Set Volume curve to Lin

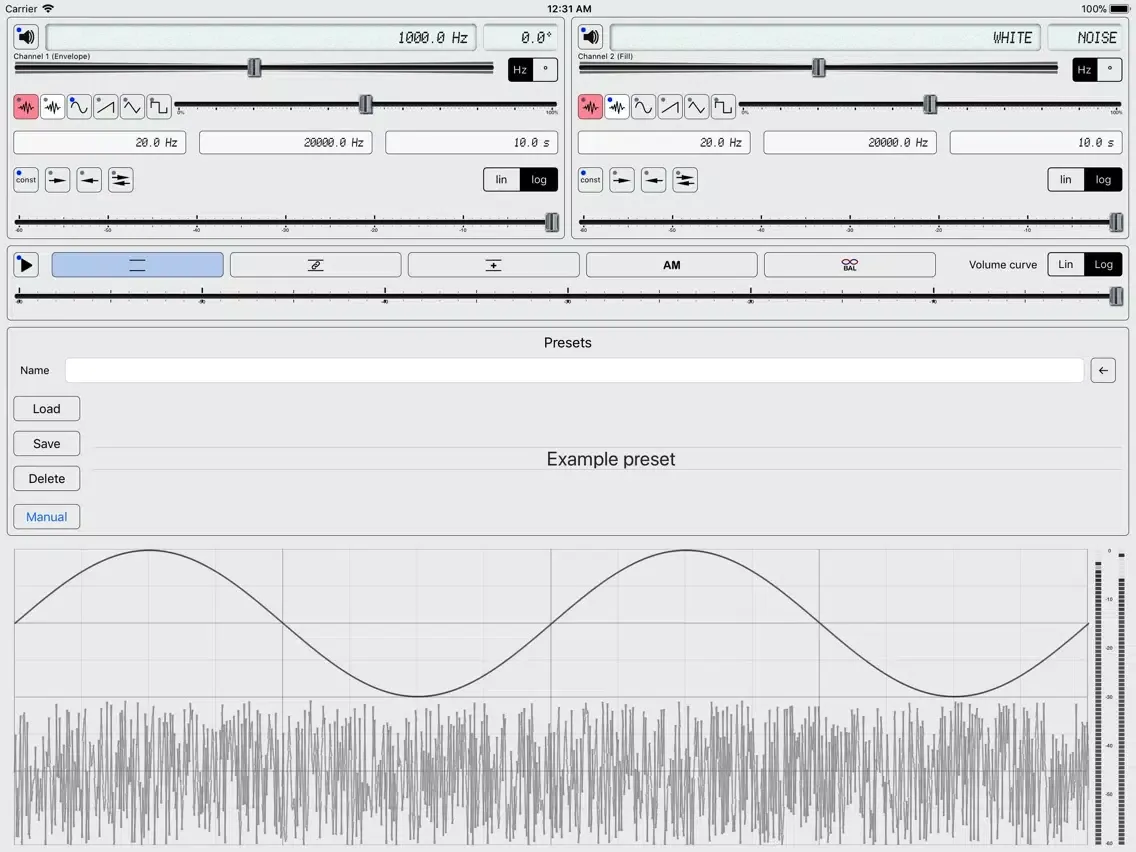[1066, 265]
